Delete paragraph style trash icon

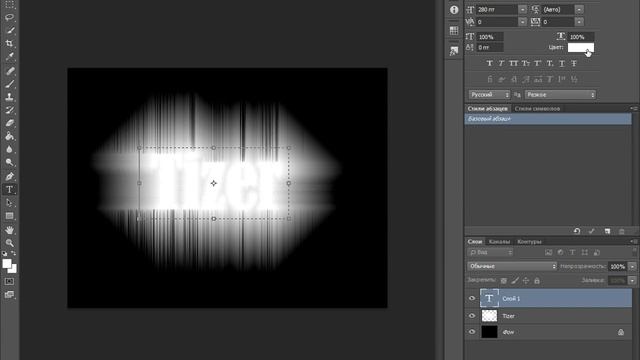[622, 231]
